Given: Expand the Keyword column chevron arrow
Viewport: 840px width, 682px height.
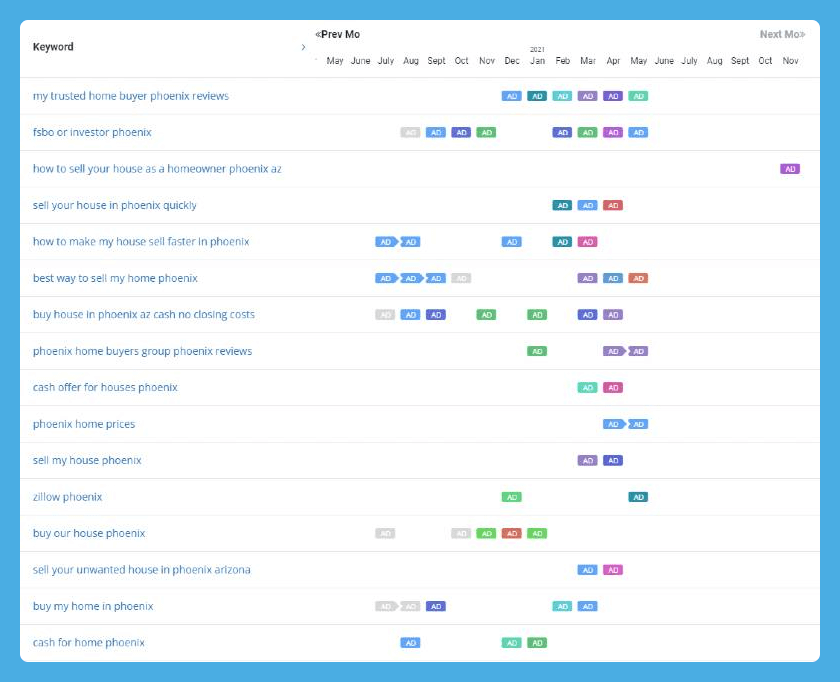Looking at the screenshot, I should [303, 47].
